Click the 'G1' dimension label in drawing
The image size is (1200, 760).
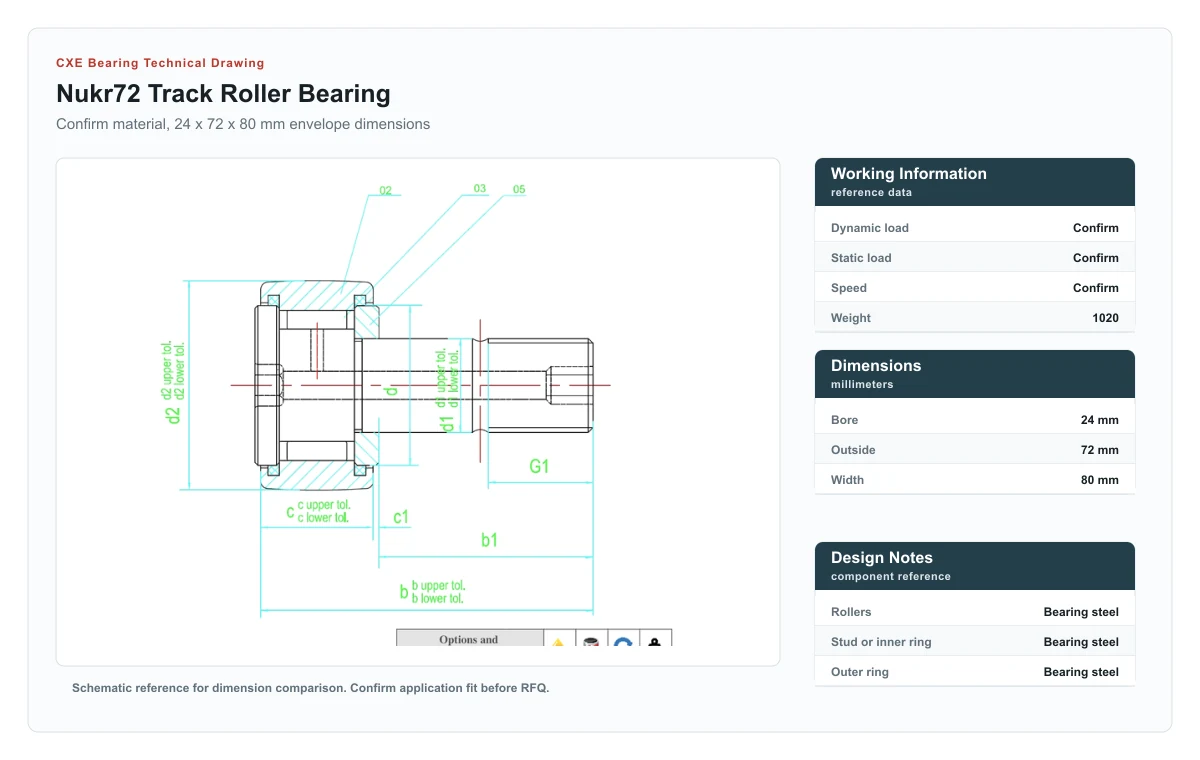click(x=539, y=466)
